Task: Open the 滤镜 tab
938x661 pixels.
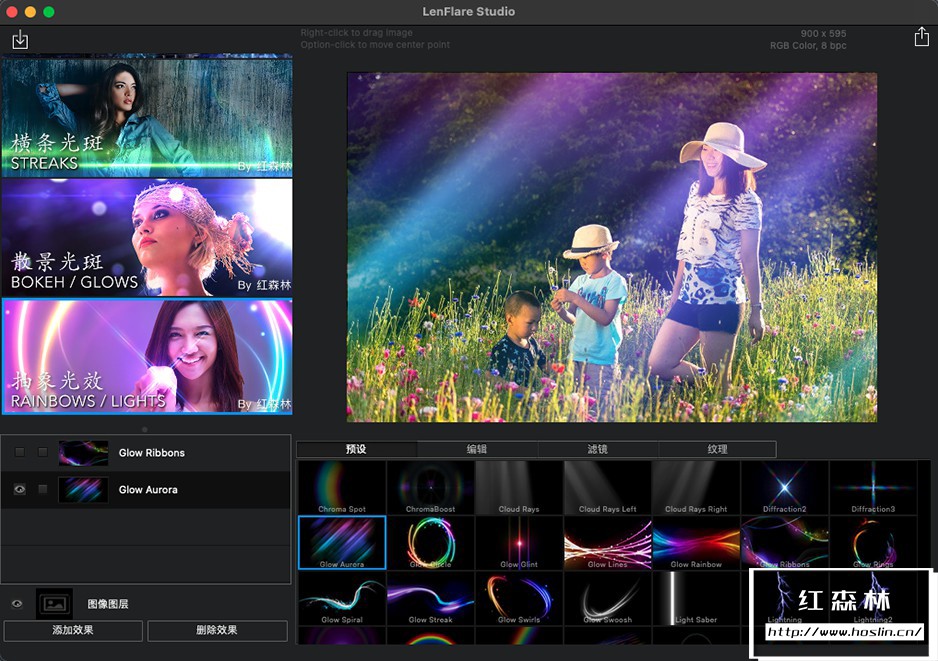Action: tap(598, 450)
